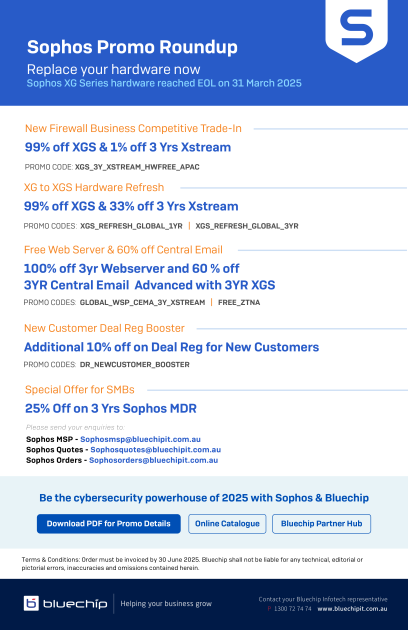Click promo code XGS_REFRESH_GLOBAL_3YR
Image resolution: width=408 pixels, height=630 pixels.
point(247,226)
